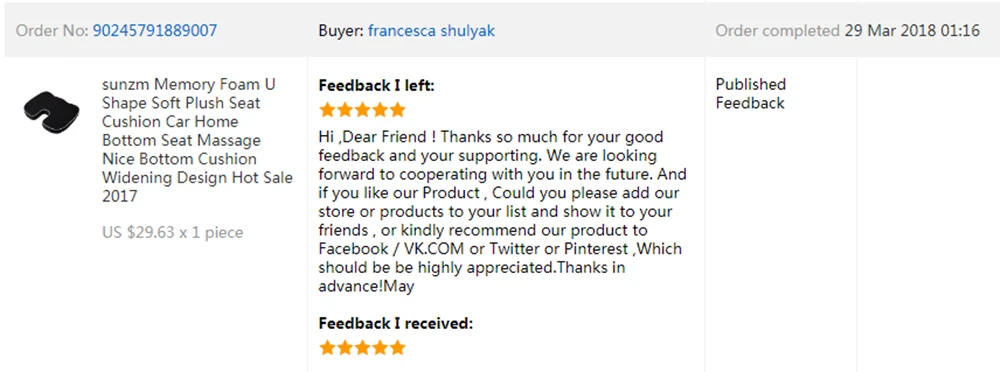The height and width of the screenshot is (372, 1000).
Task: Open order number 90245791889007
Action: pyautogui.click(x=155, y=31)
